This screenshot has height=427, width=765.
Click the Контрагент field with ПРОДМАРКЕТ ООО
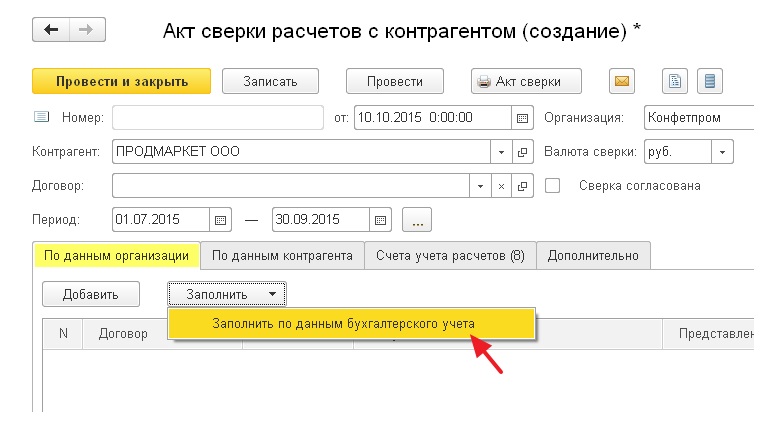click(x=302, y=152)
